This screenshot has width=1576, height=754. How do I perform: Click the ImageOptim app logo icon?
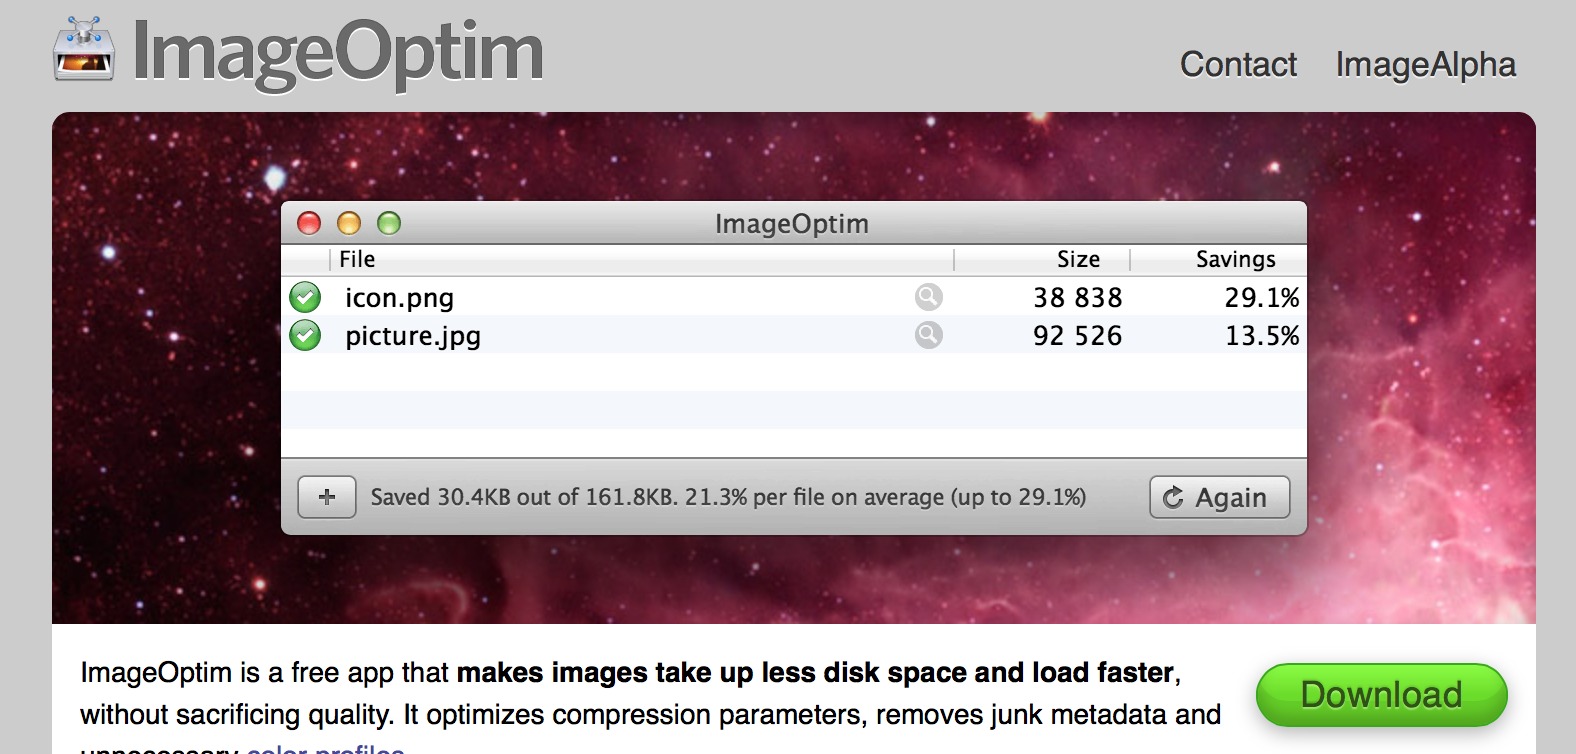click(84, 49)
